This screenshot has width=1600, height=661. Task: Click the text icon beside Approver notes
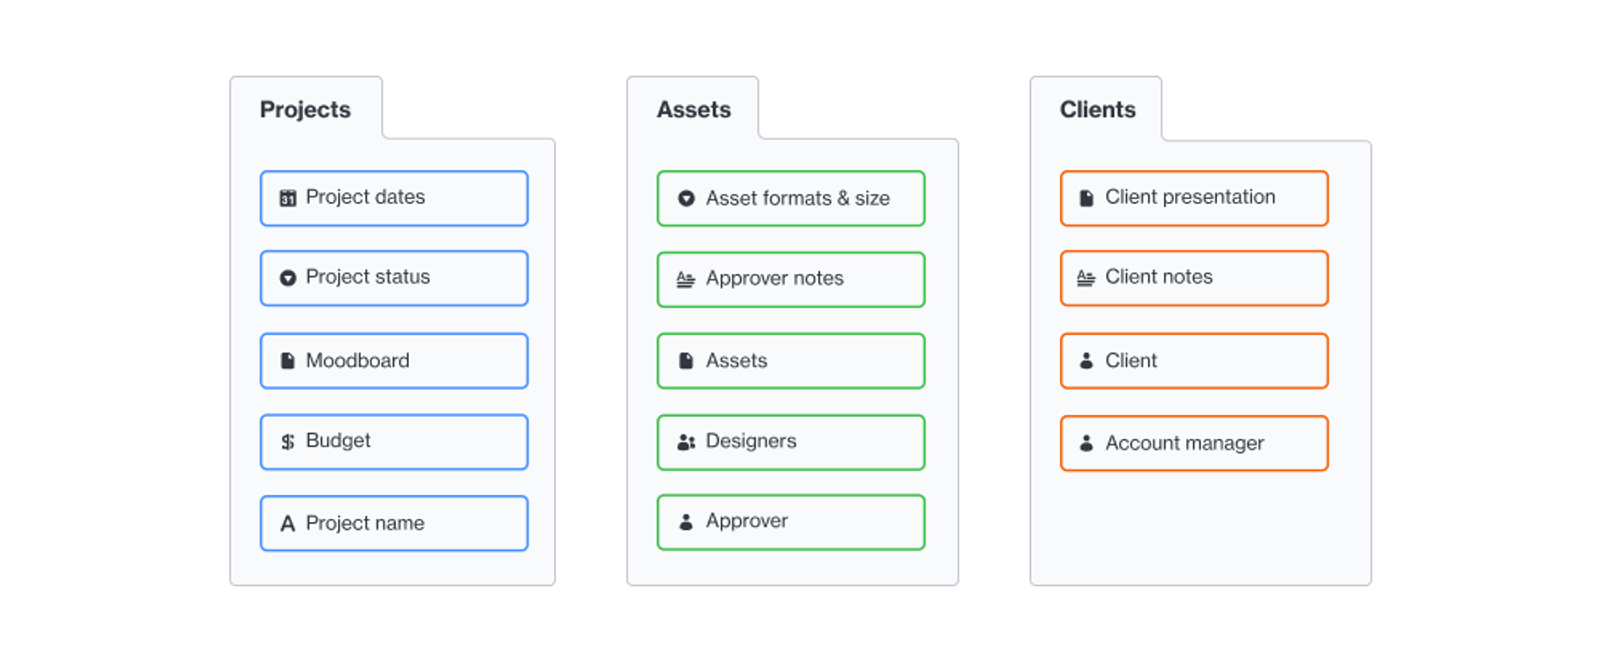click(686, 279)
